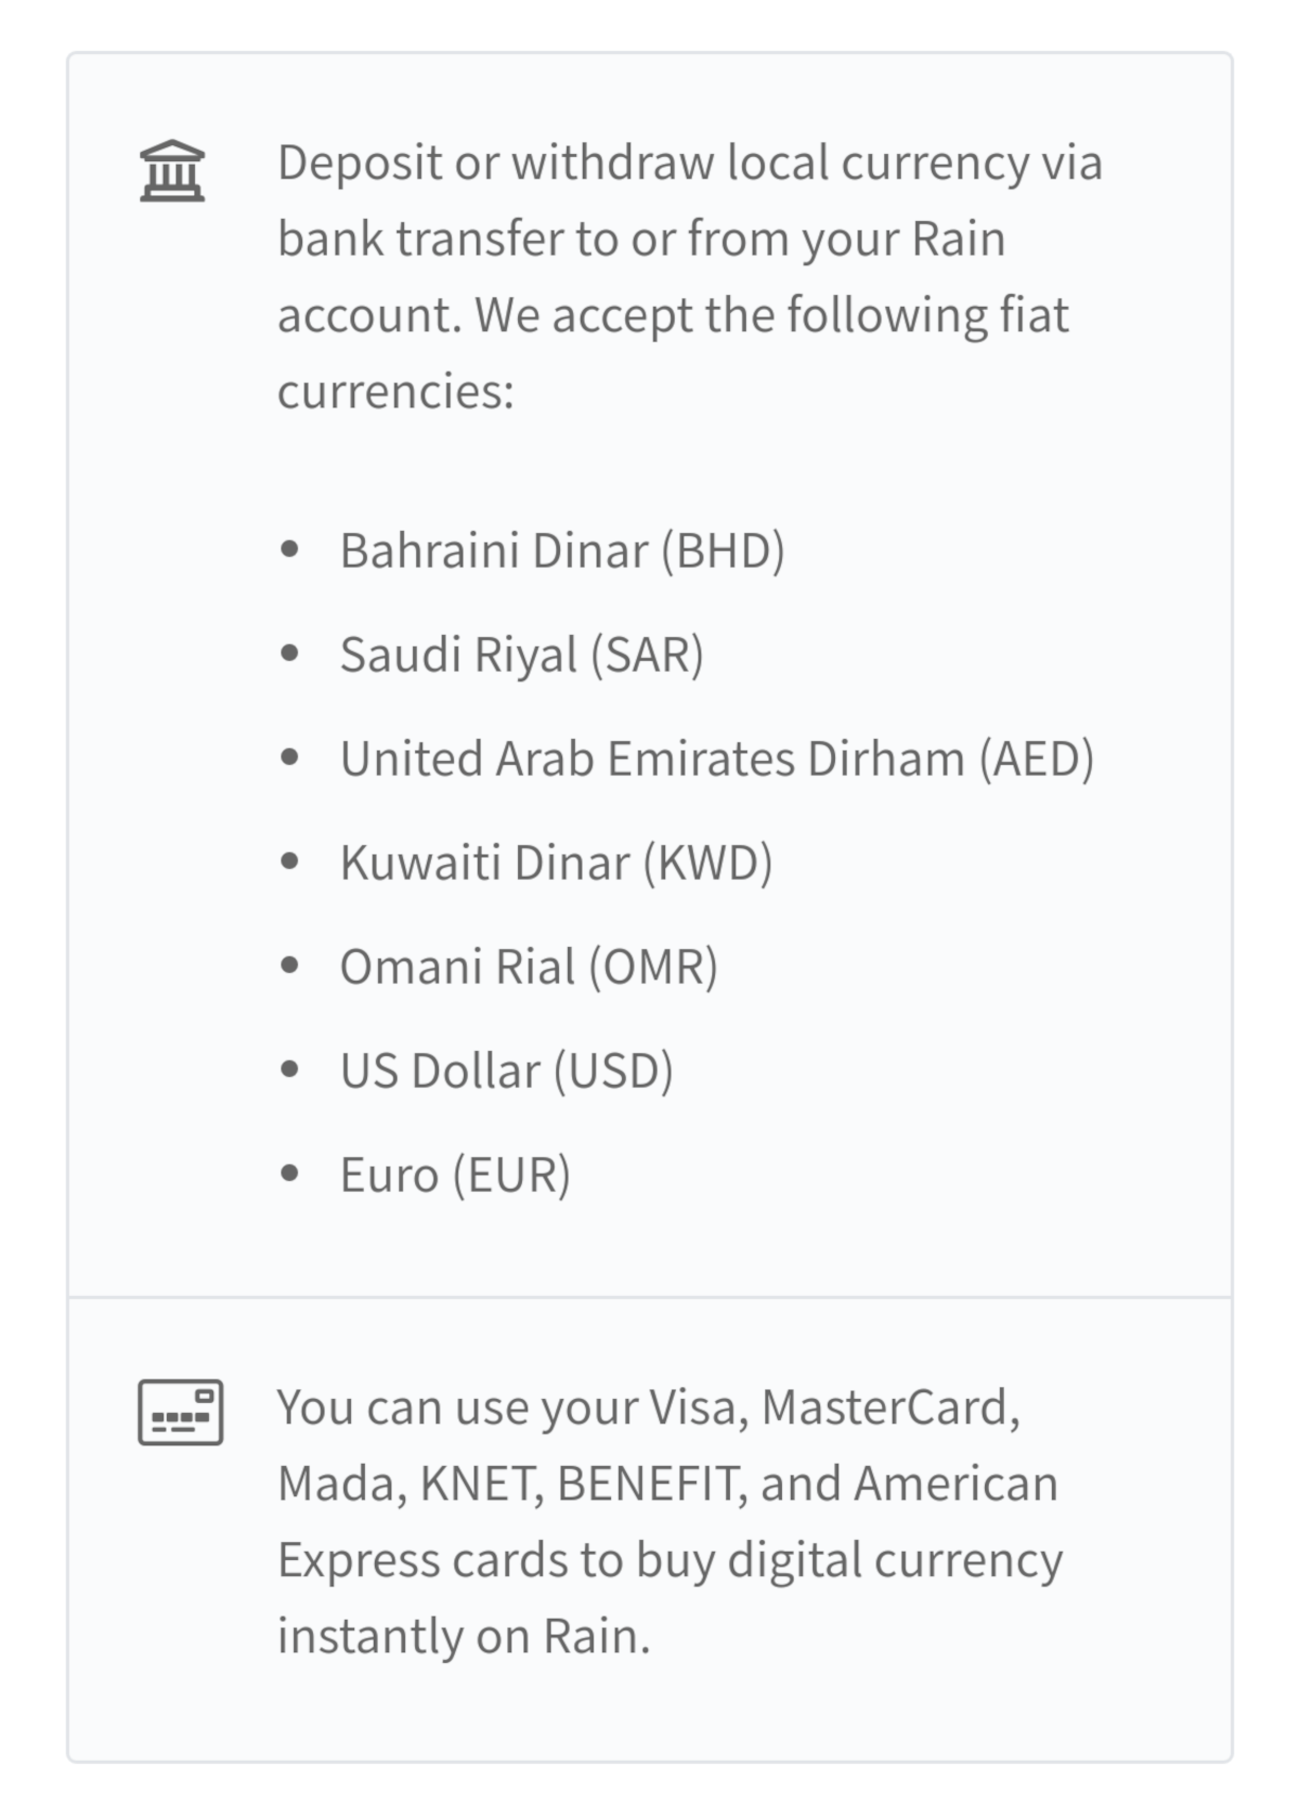Viewport: 1300px width, 1817px height.
Task: Click bullet point beside US Dollar
Action: tap(290, 1069)
